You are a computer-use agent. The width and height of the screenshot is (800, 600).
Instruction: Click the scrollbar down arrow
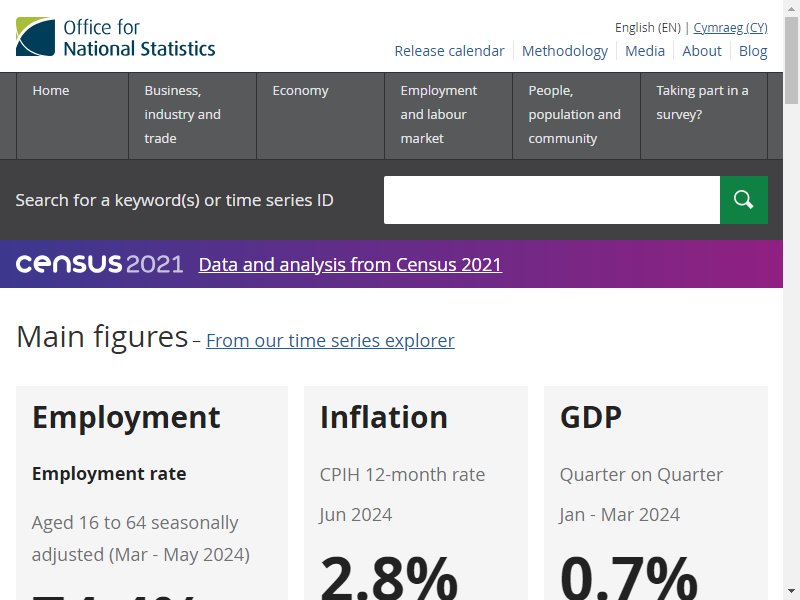click(x=792, y=592)
